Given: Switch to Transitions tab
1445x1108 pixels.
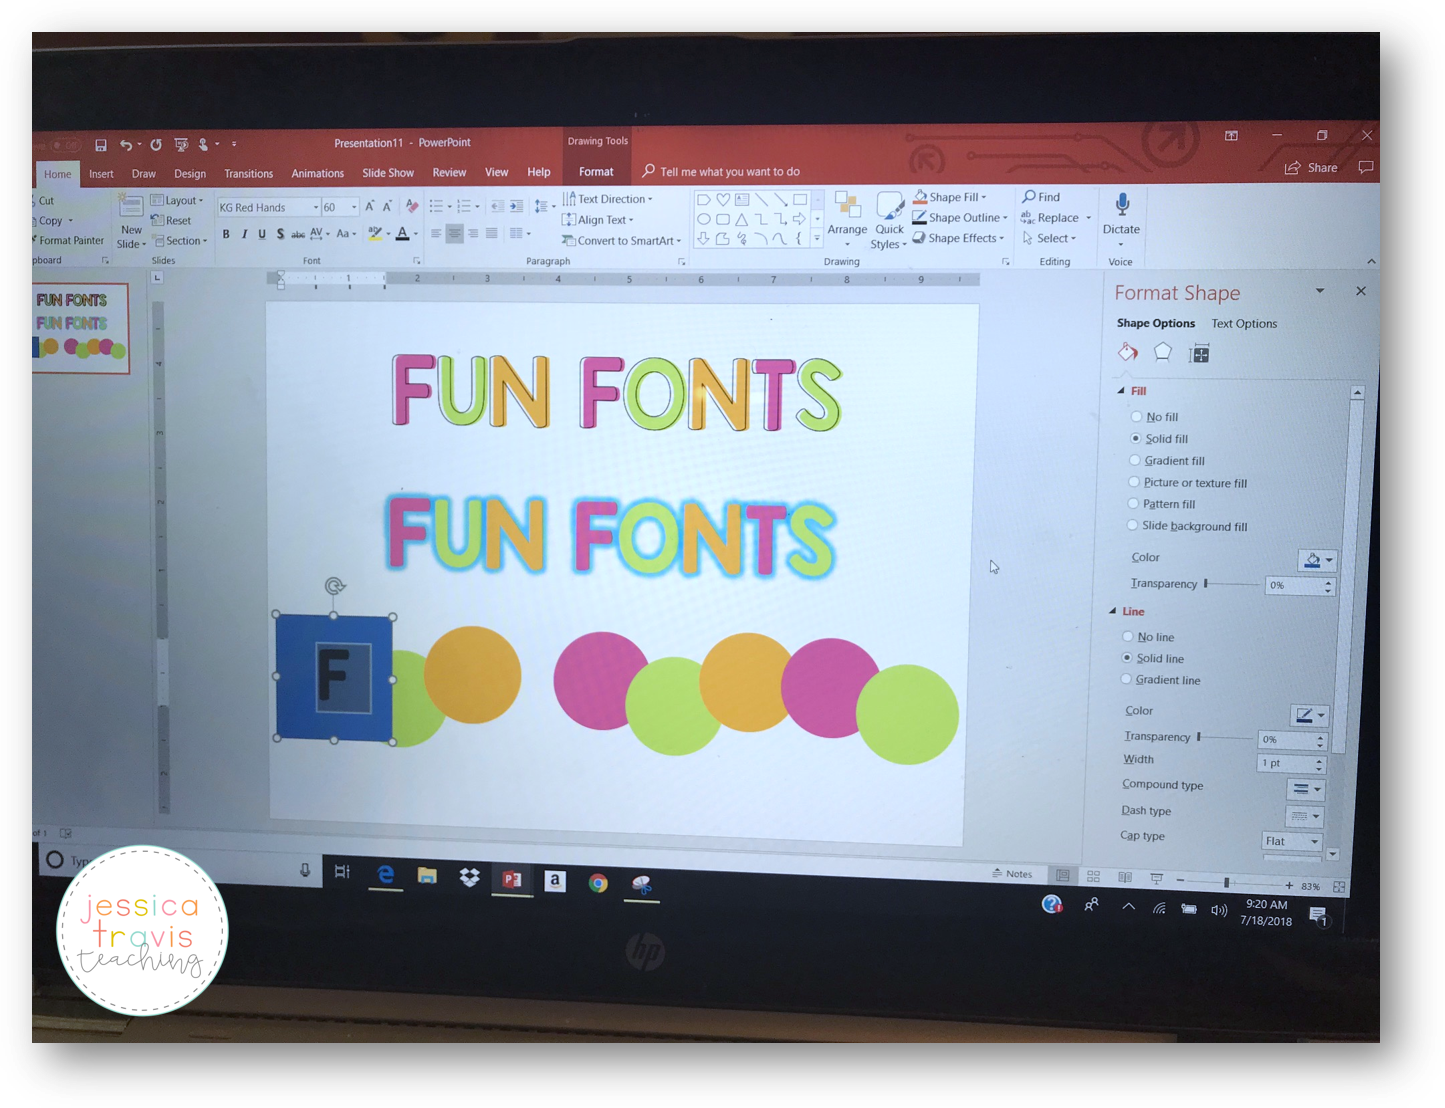Looking at the screenshot, I should click(249, 174).
